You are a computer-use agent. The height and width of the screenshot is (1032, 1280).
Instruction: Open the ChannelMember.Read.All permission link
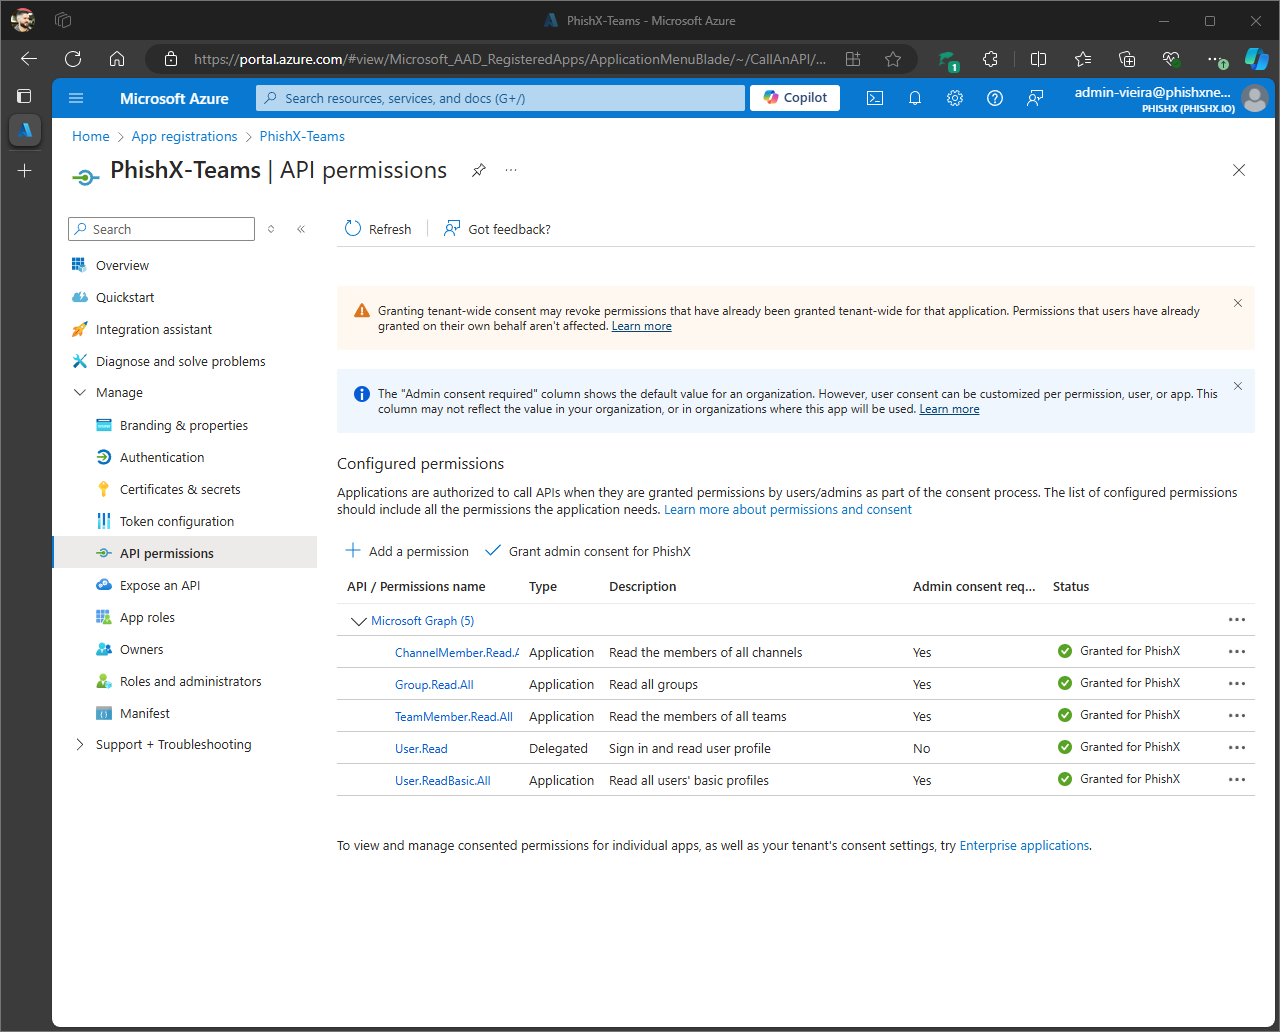pyautogui.click(x=457, y=652)
